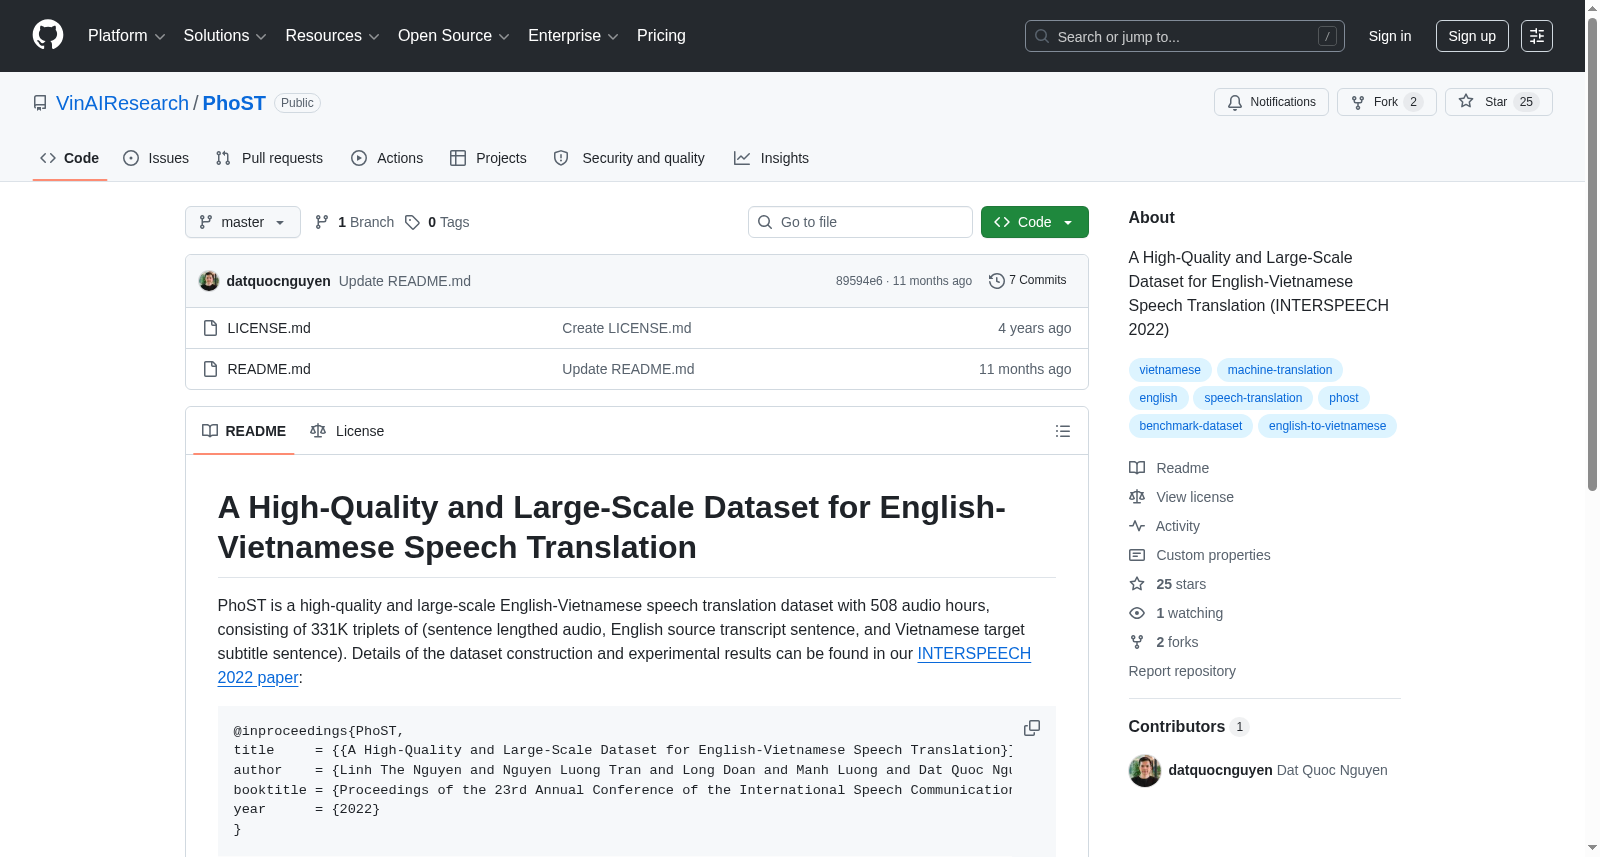Show the License tab in the file viewer

click(347, 431)
